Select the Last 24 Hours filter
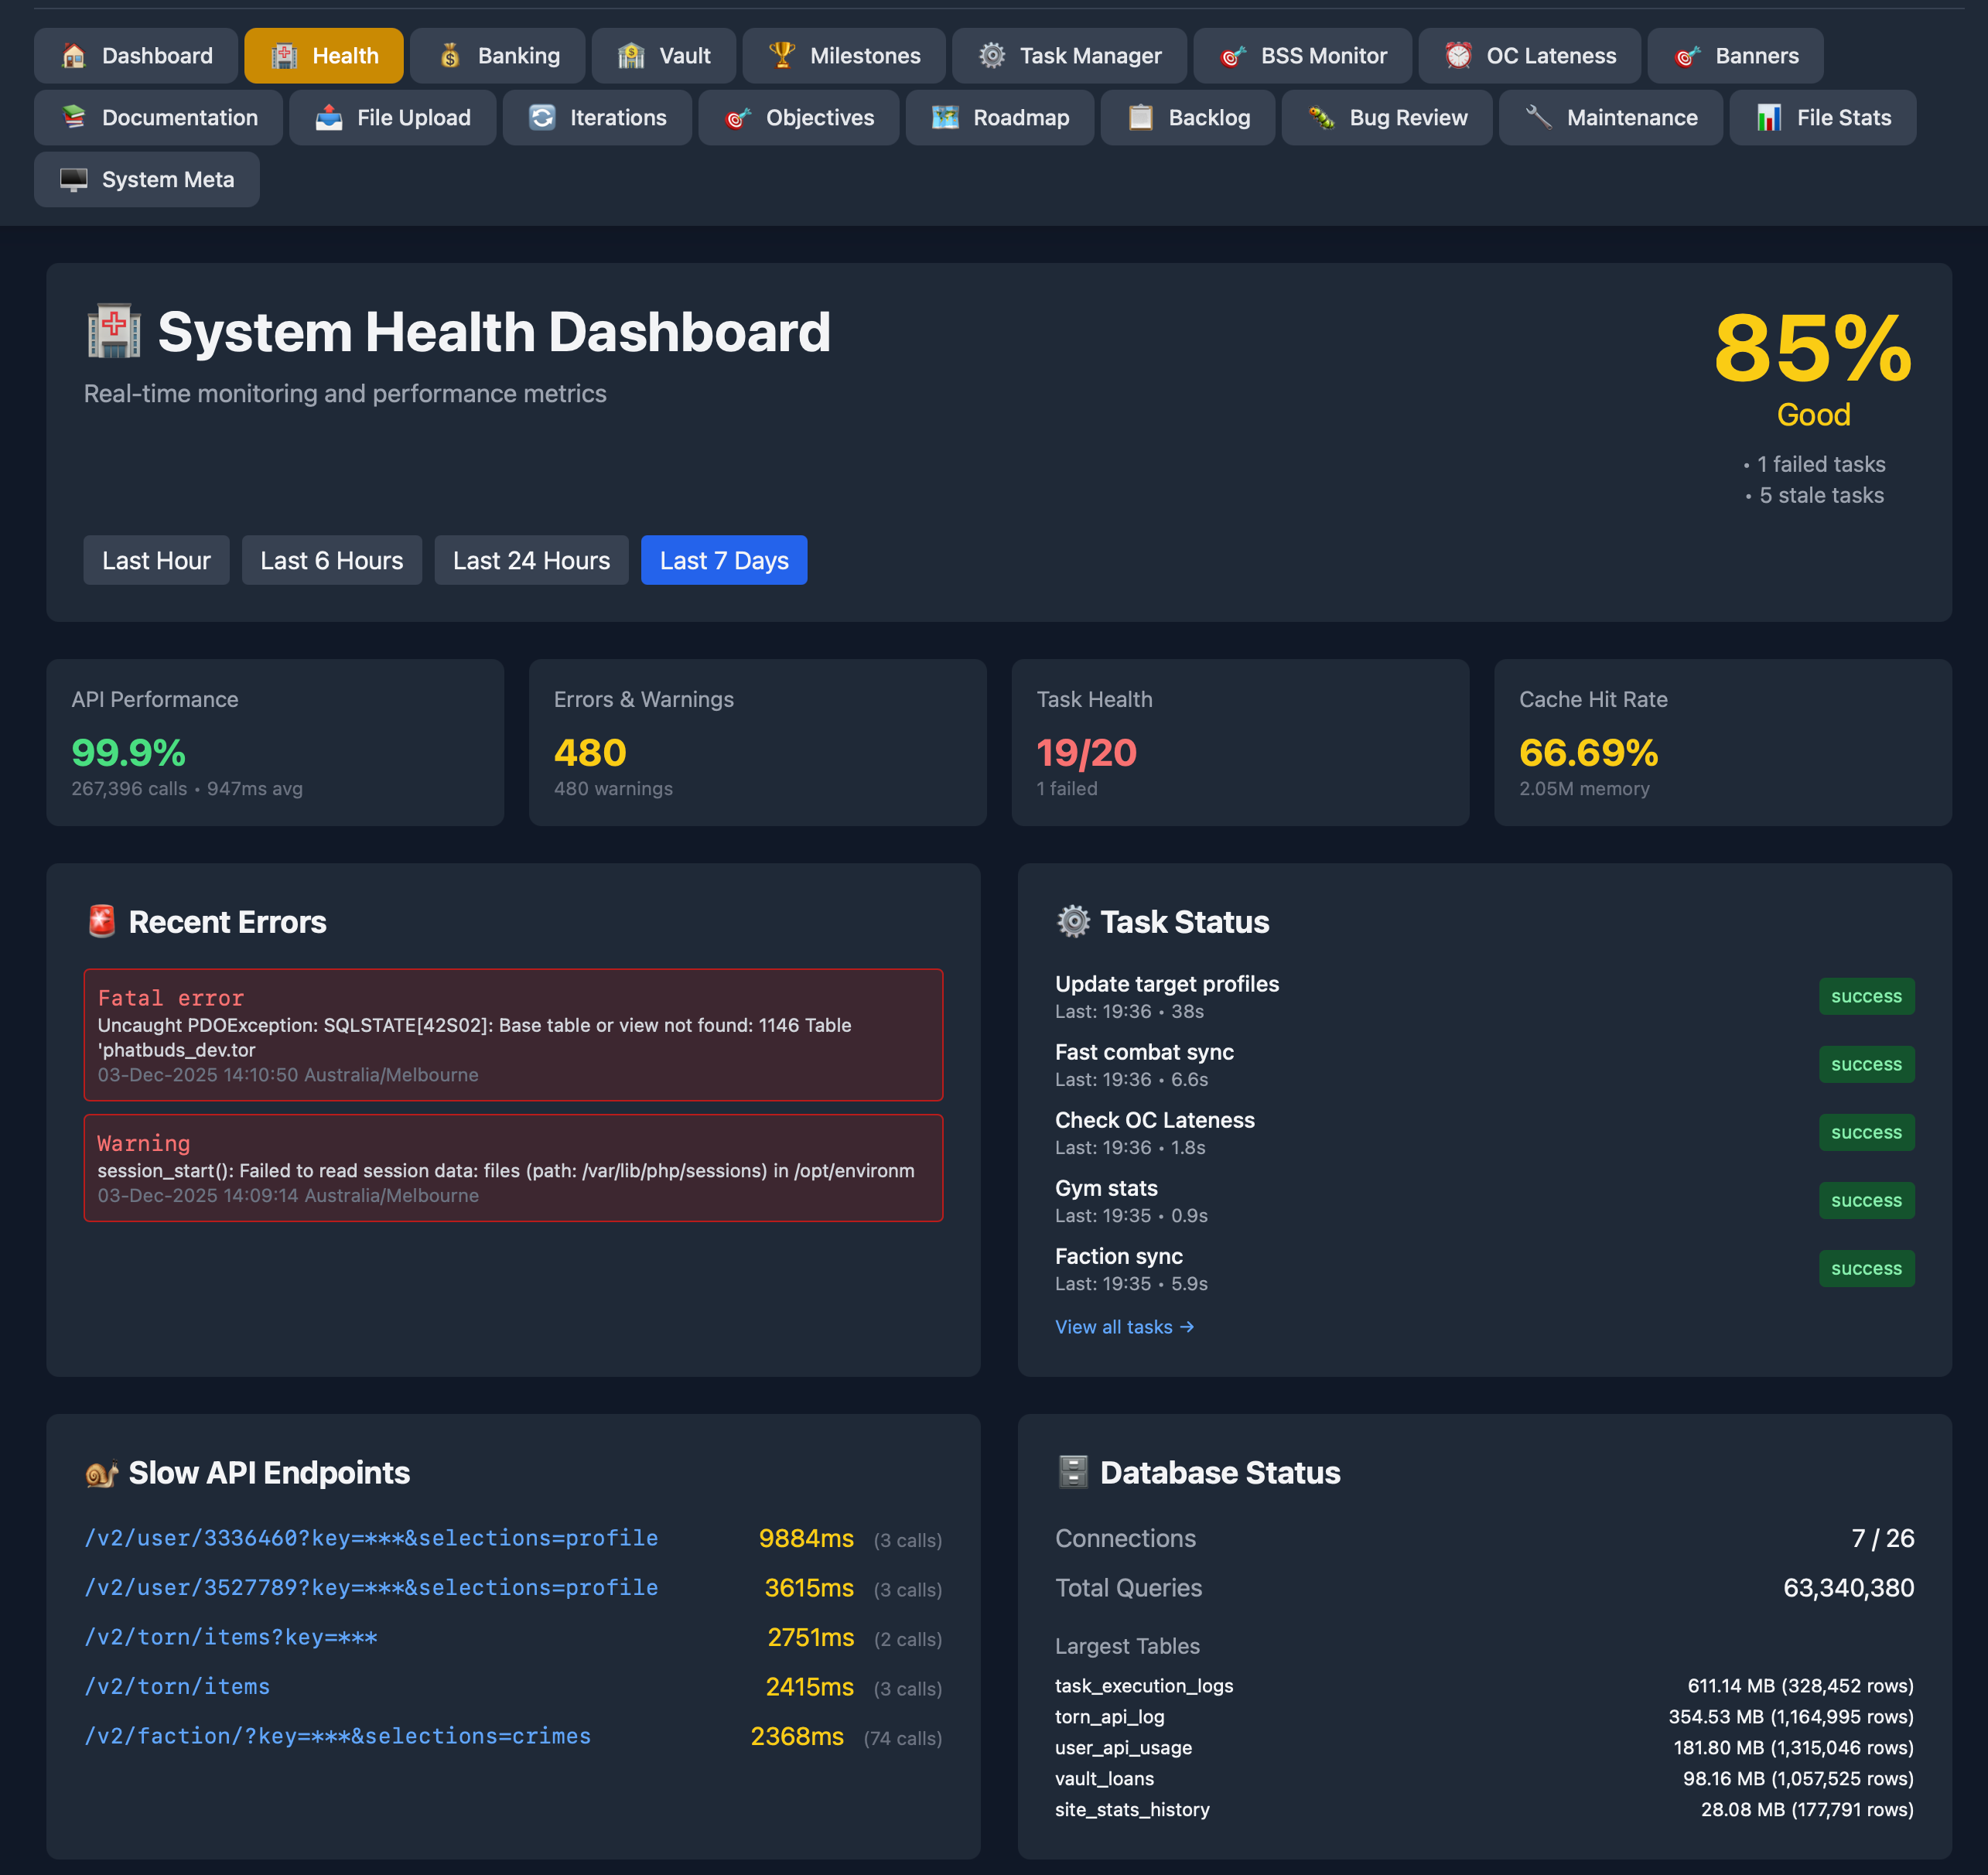This screenshot has width=1988, height=1875. (531, 560)
